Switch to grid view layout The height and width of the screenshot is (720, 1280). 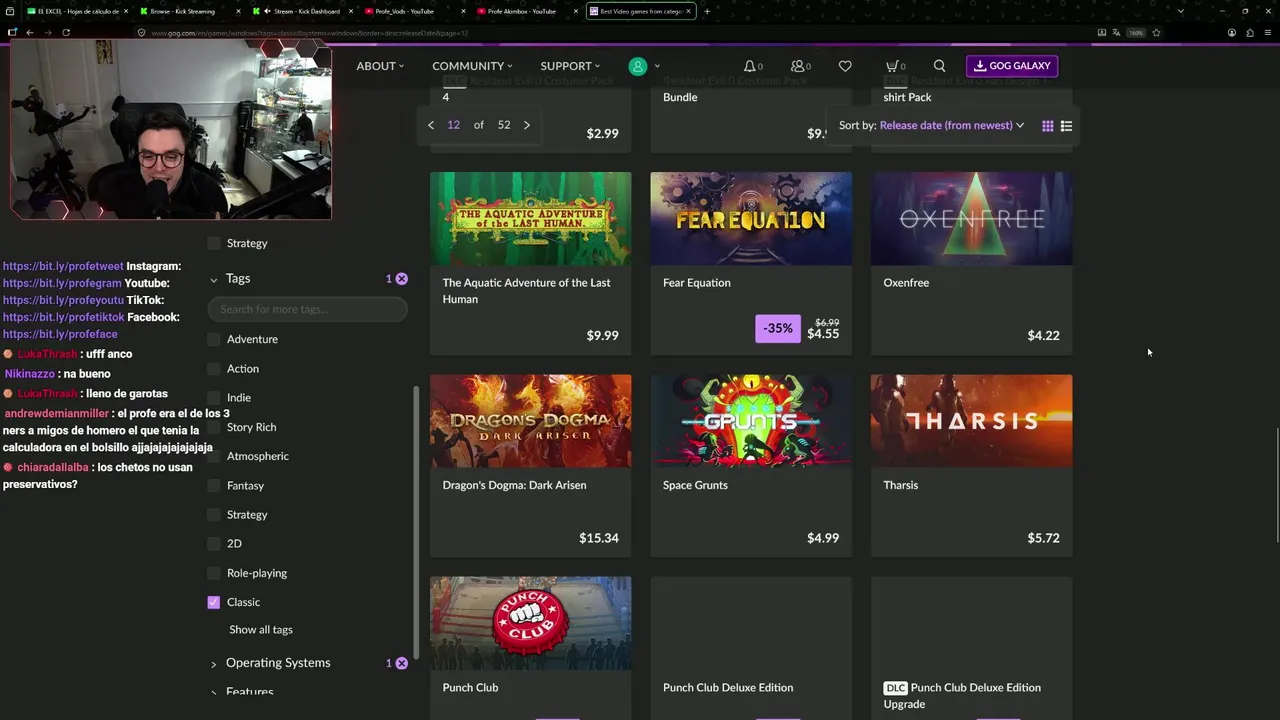(x=1048, y=126)
